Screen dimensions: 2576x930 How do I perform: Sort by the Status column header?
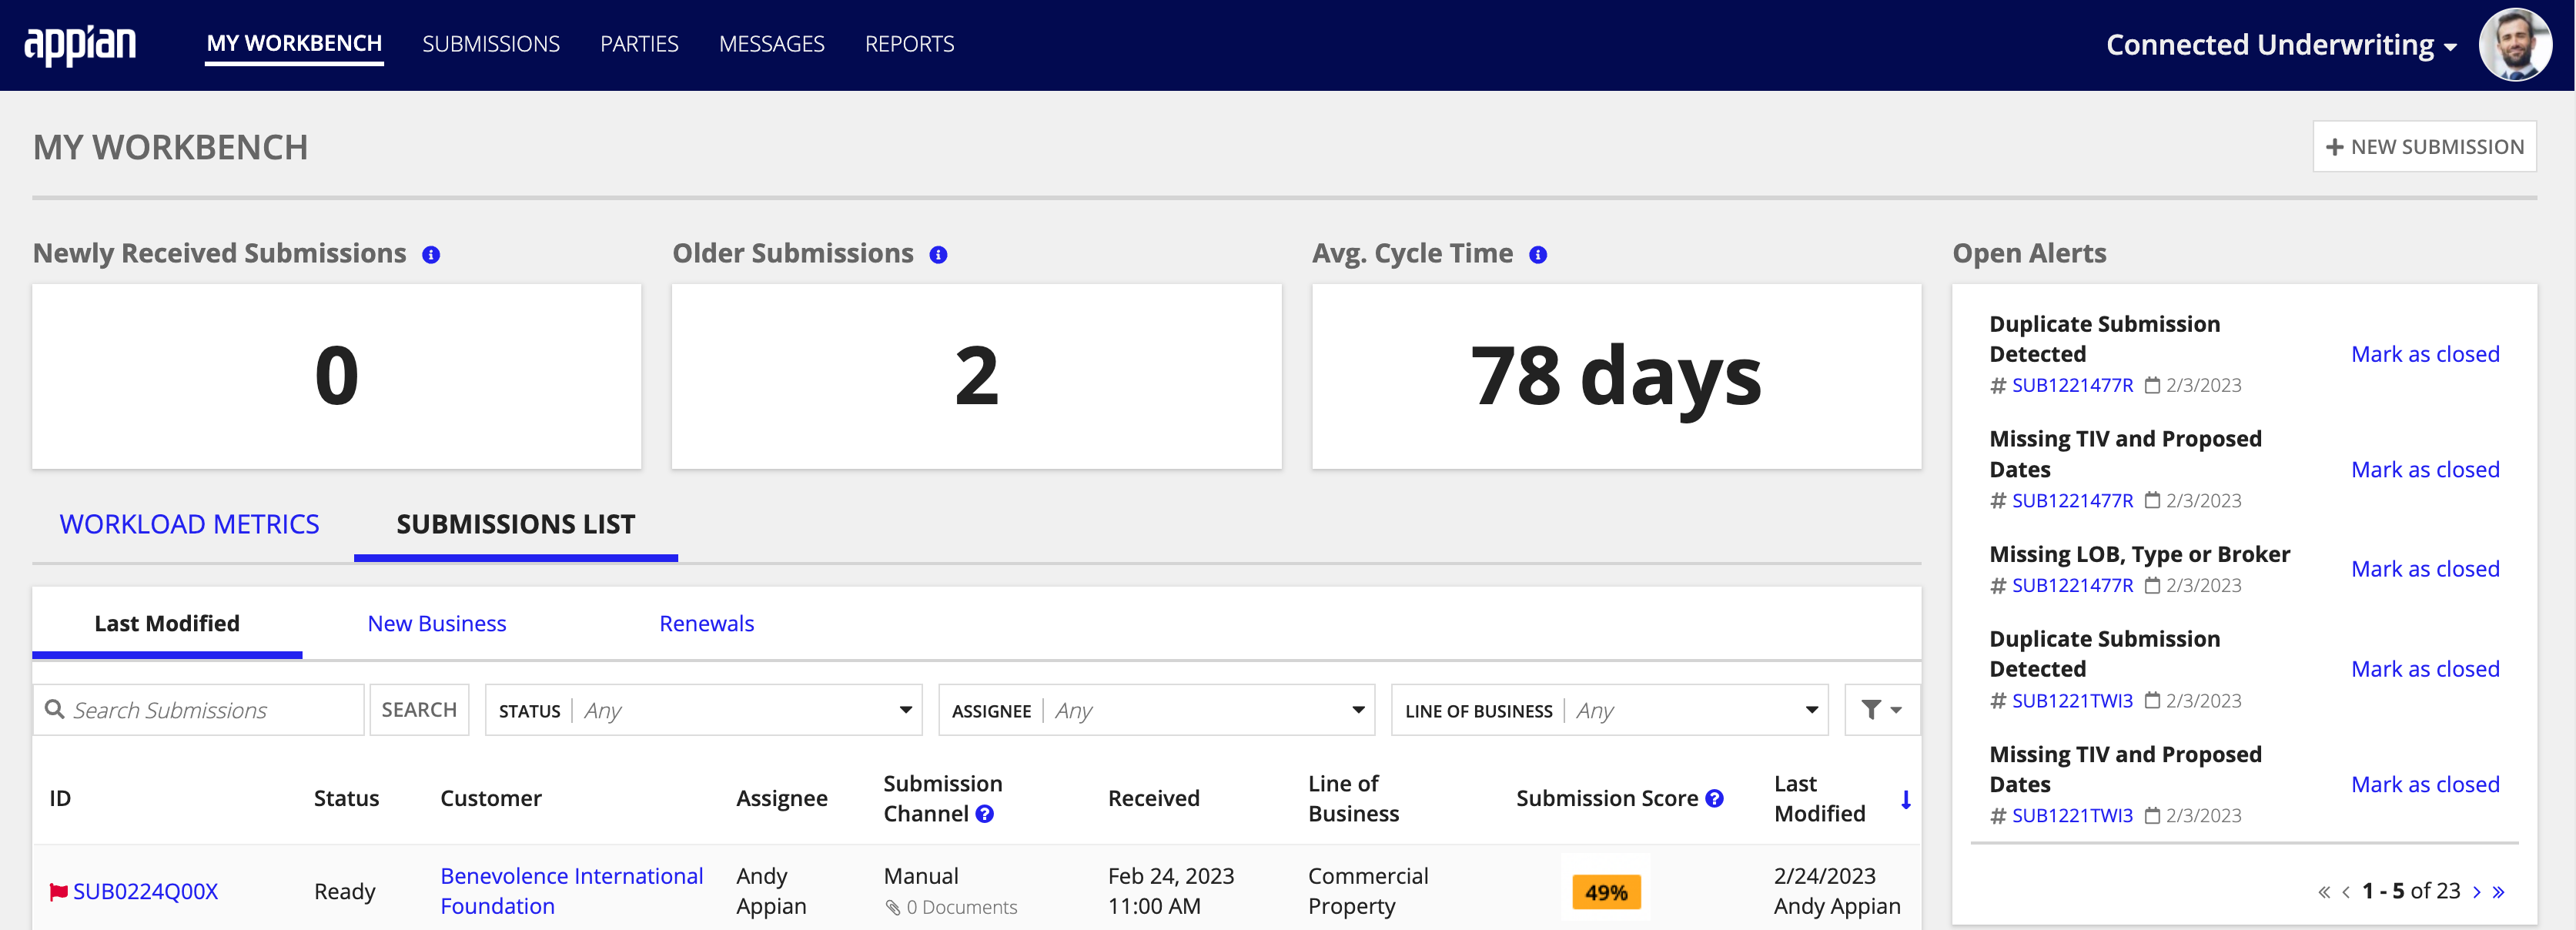[x=346, y=798]
